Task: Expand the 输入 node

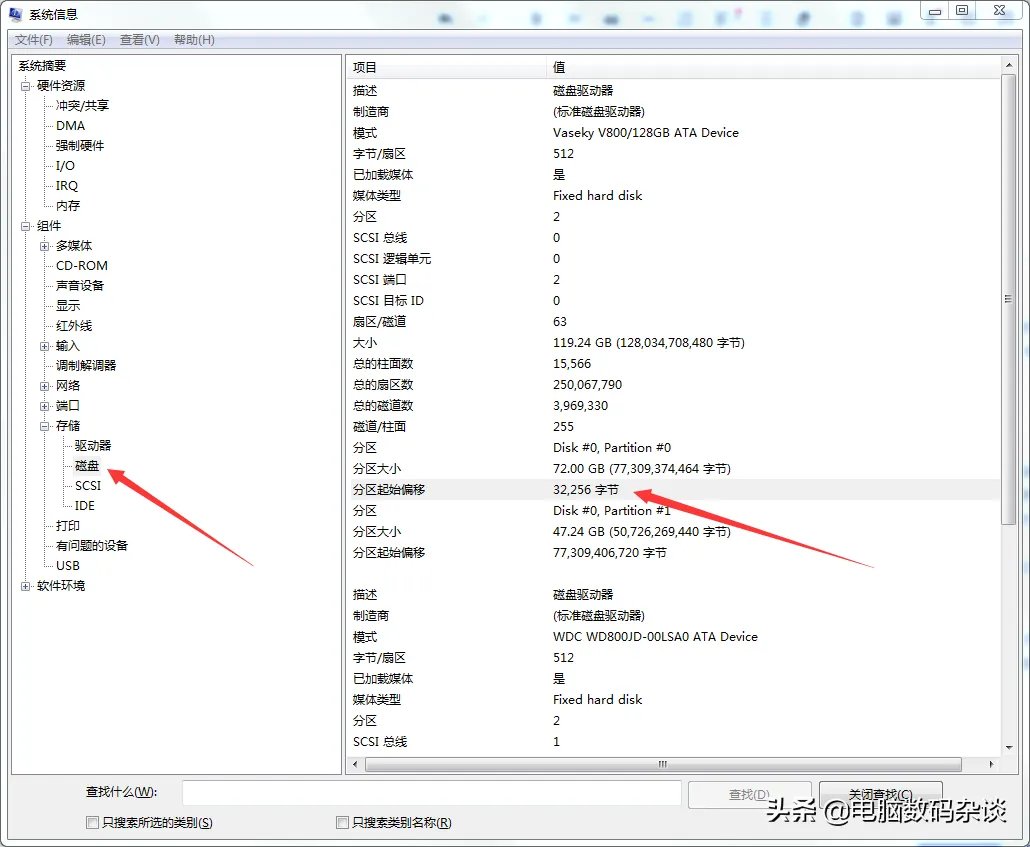Action: (x=44, y=345)
